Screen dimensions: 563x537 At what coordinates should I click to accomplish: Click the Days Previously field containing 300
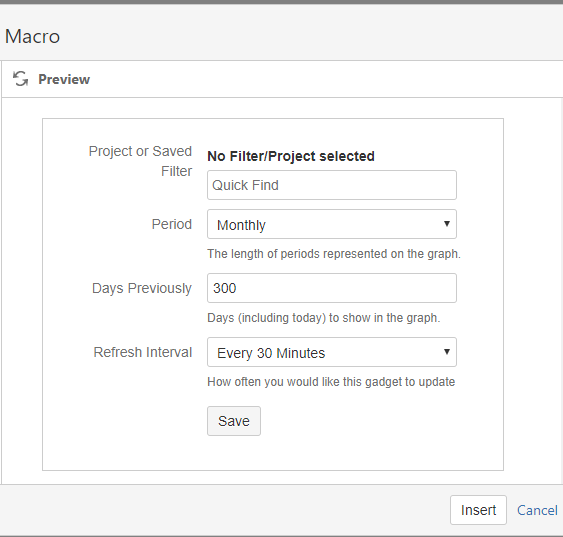click(x=332, y=288)
